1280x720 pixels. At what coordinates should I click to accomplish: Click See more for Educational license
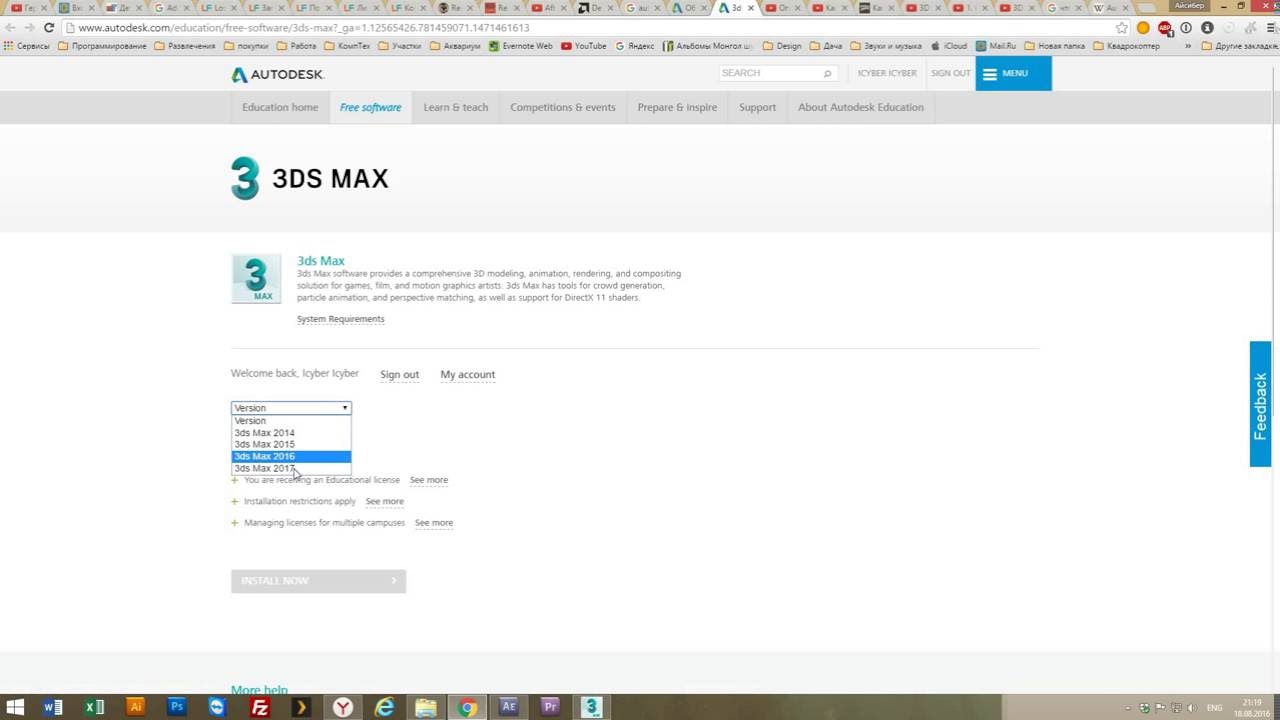click(429, 480)
